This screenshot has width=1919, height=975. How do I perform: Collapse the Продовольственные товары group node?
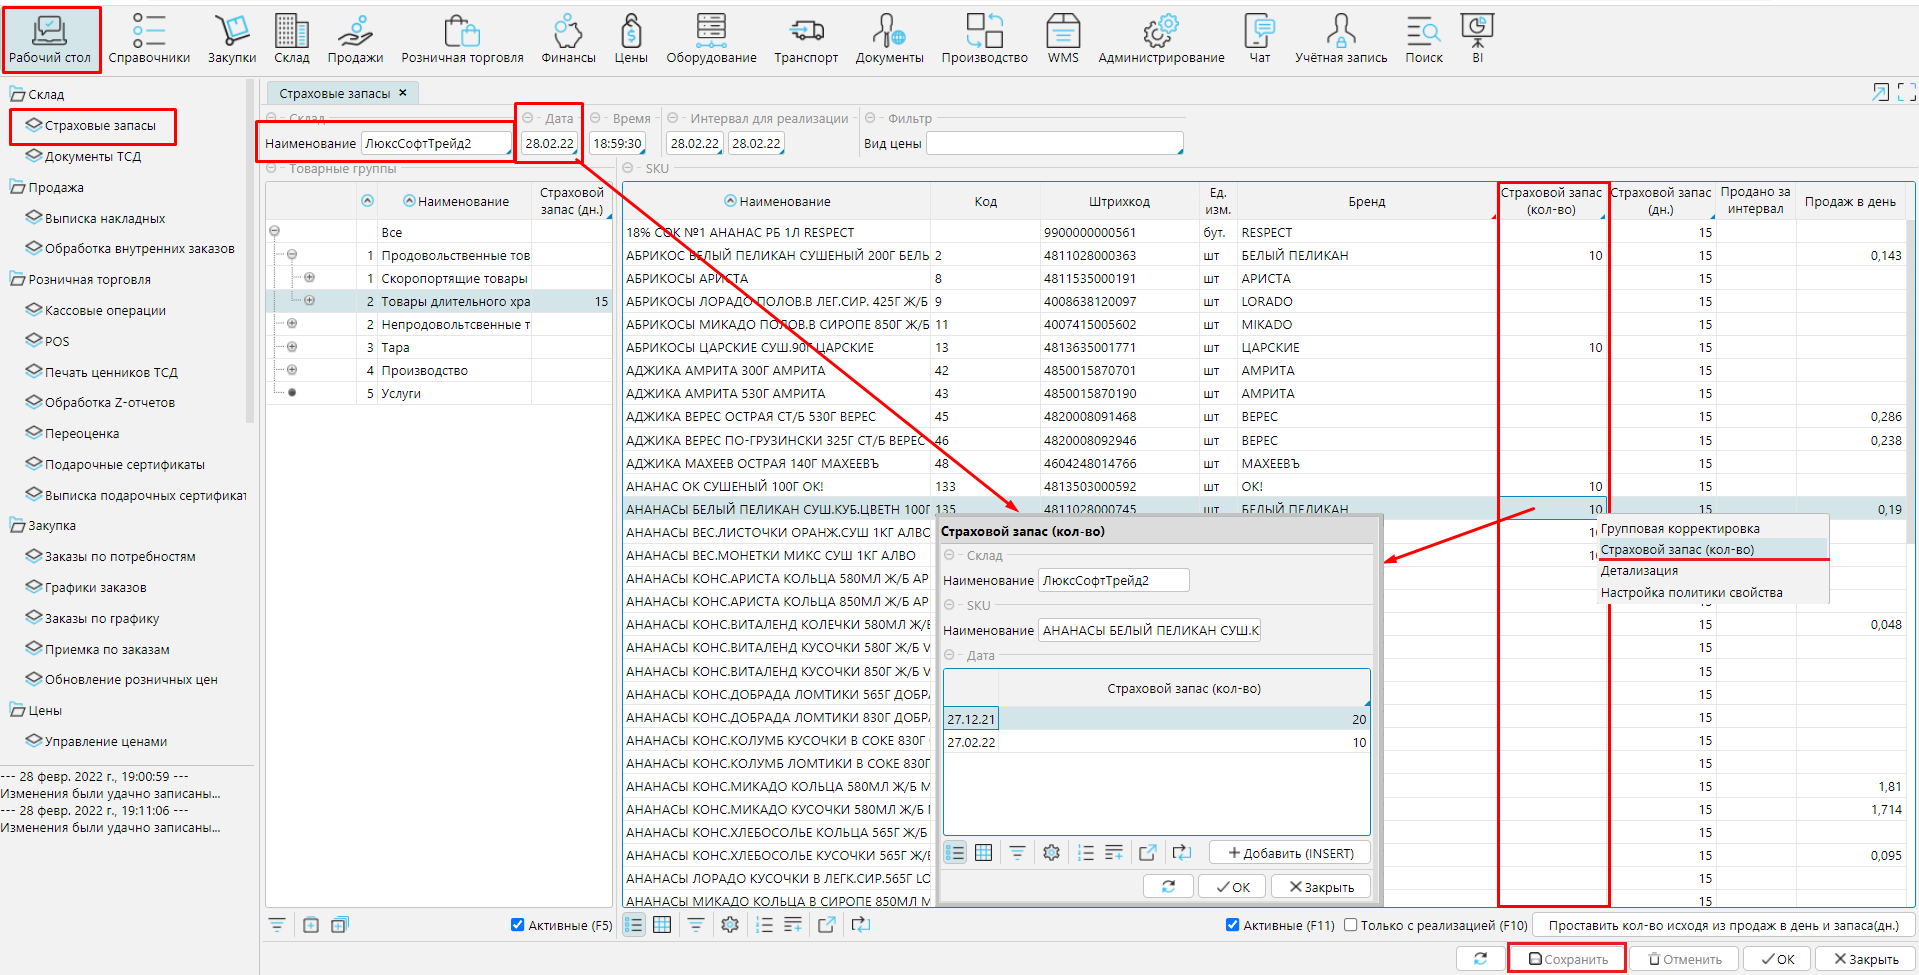click(x=292, y=255)
